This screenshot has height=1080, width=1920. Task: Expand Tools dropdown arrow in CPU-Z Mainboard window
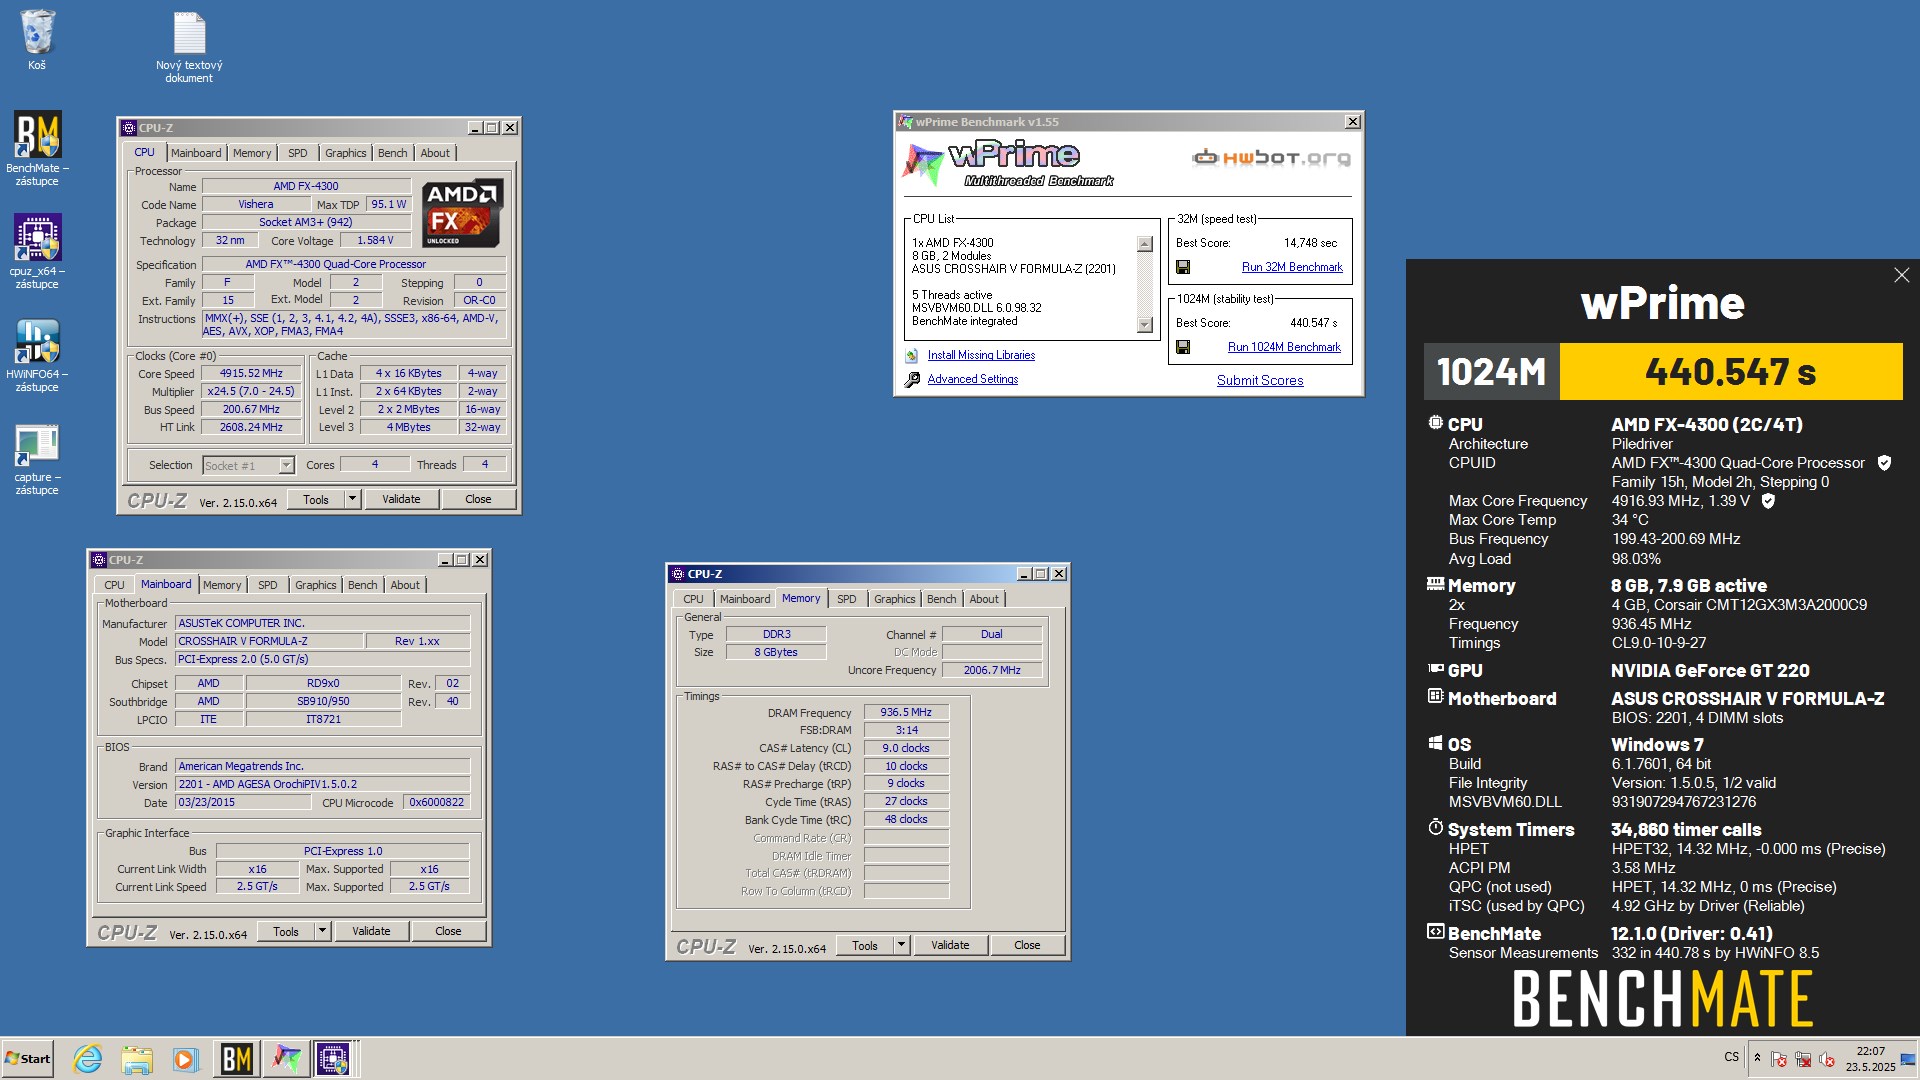tap(322, 931)
